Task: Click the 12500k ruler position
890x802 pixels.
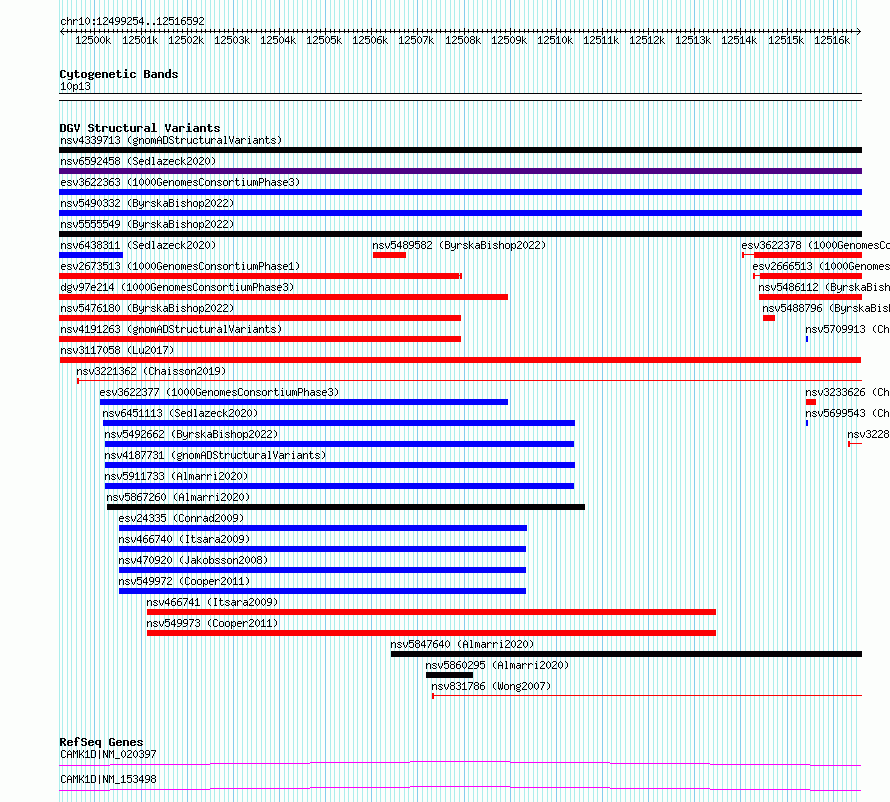Action: click(x=93, y=40)
